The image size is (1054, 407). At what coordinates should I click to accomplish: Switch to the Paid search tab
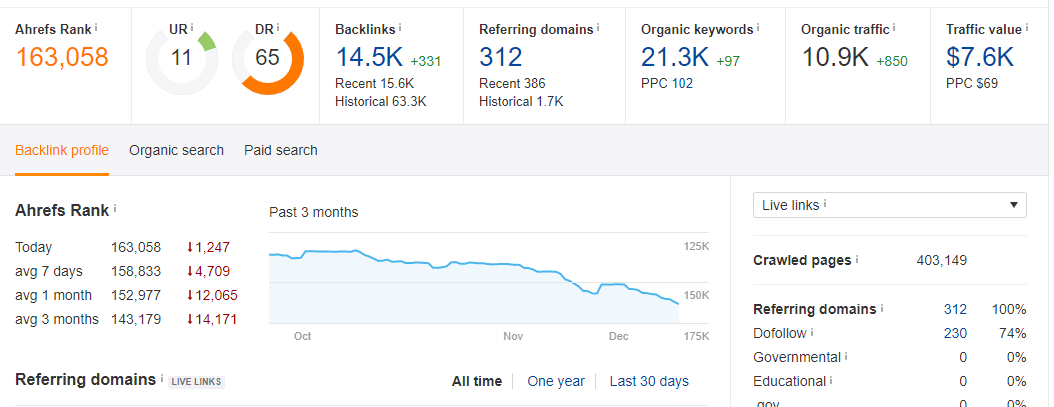click(x=280, y=150)
